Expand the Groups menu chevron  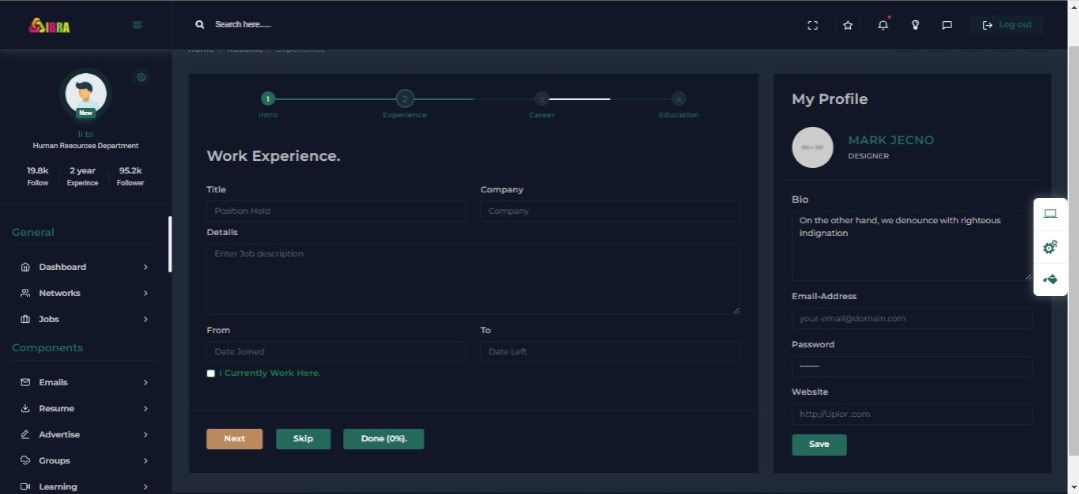[x=145, y=461]
